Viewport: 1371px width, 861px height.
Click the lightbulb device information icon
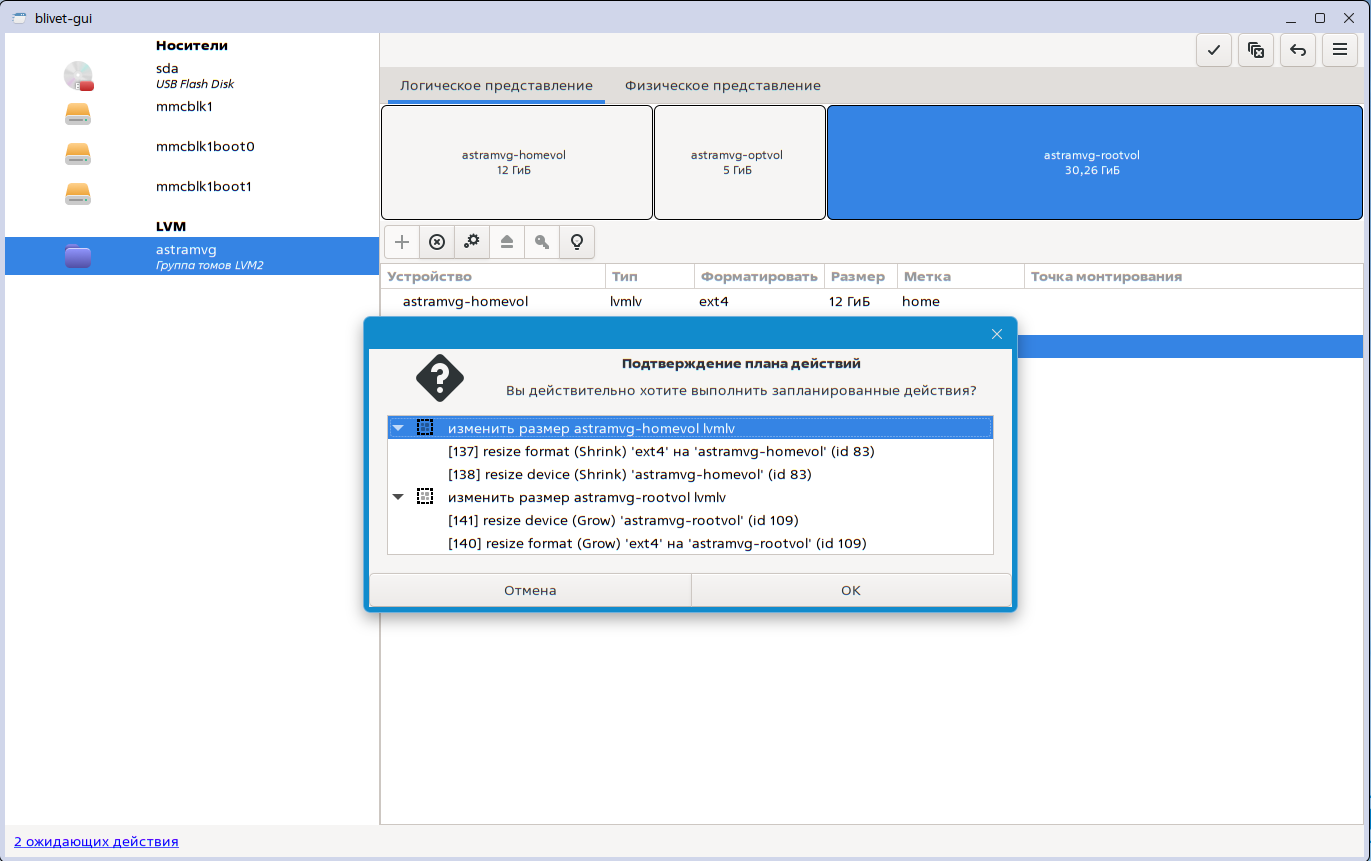577,242
